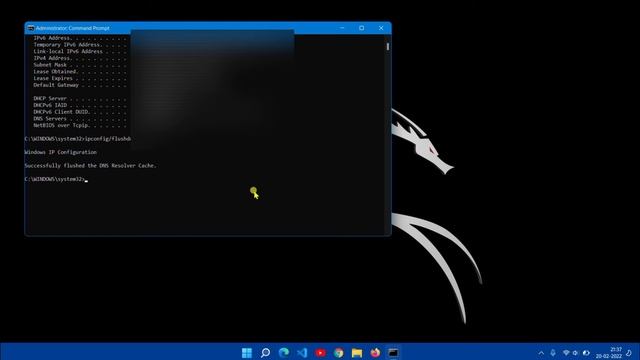Screen dimensions: 640x360
Task: Launch Google Chrome from taskbar
Action: pos(338,353)
